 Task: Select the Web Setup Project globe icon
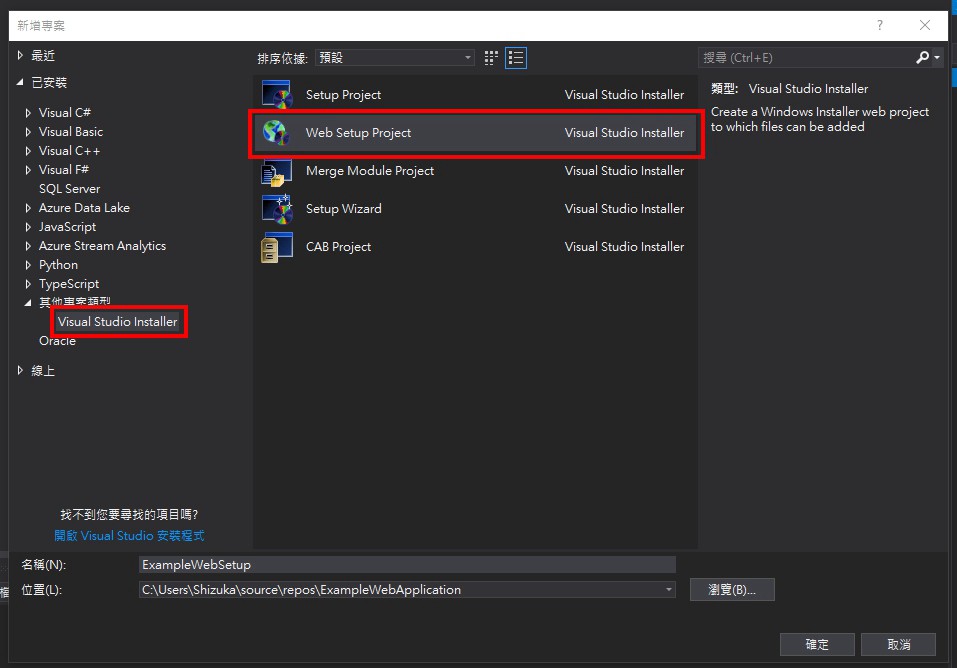click(277, 132)
